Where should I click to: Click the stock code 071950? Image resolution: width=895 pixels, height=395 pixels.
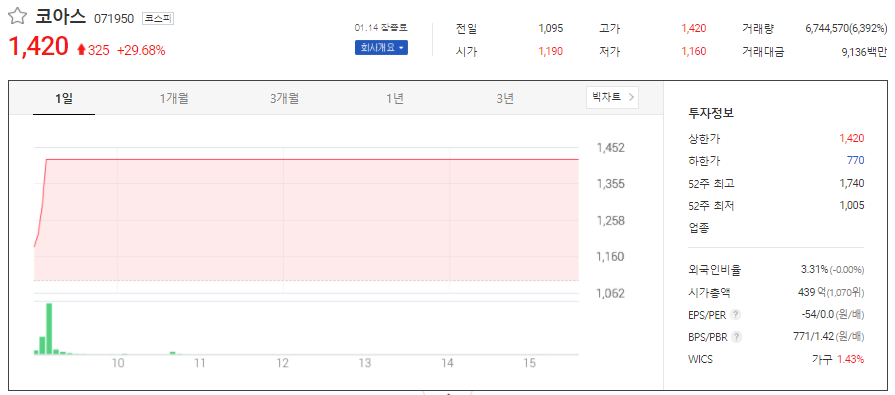(114, 19)
